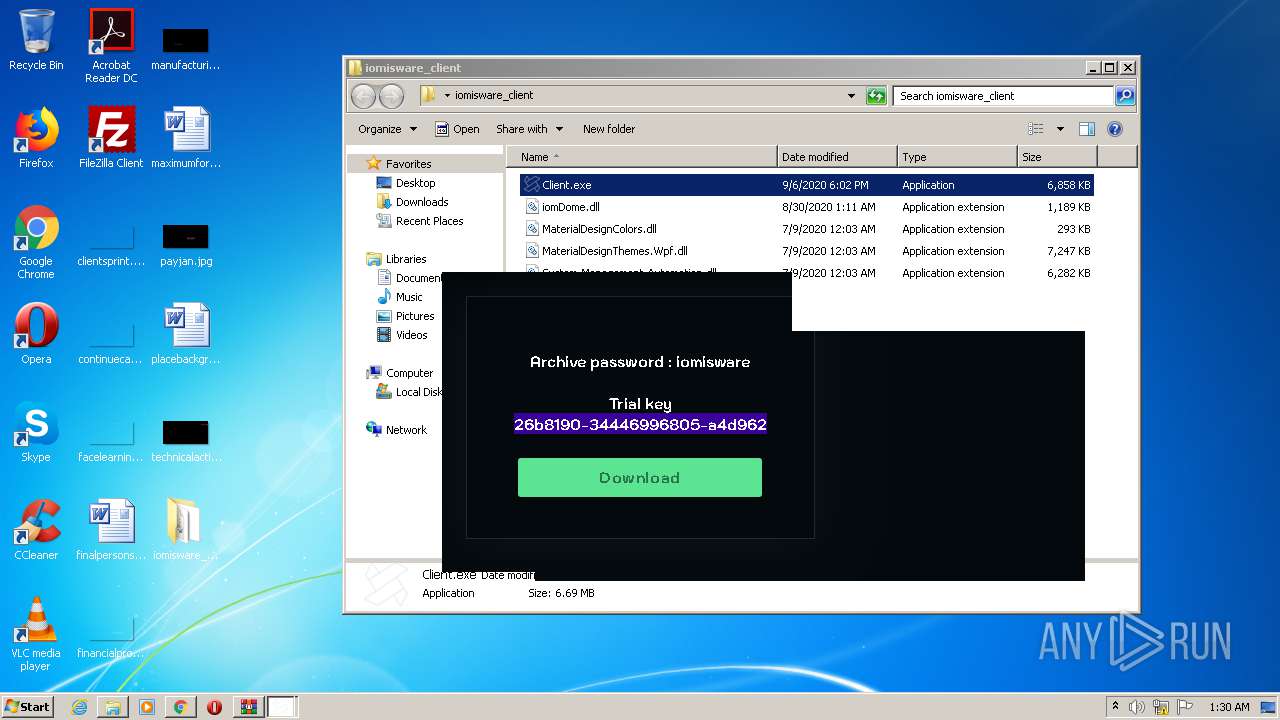Click the Search iomisware_client field
The image size is (1280, 720).
coord(1003,96)
